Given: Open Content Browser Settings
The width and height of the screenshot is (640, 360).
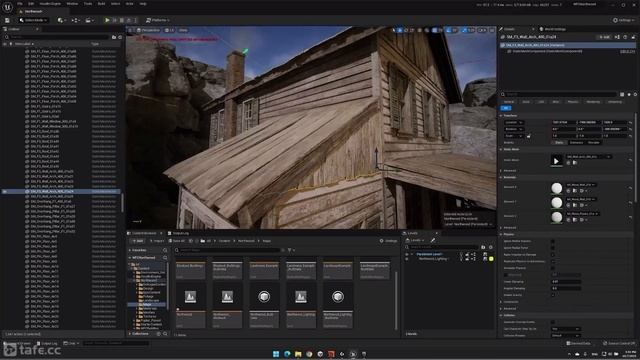Looking at the screenshot, I should click(389, 241).
